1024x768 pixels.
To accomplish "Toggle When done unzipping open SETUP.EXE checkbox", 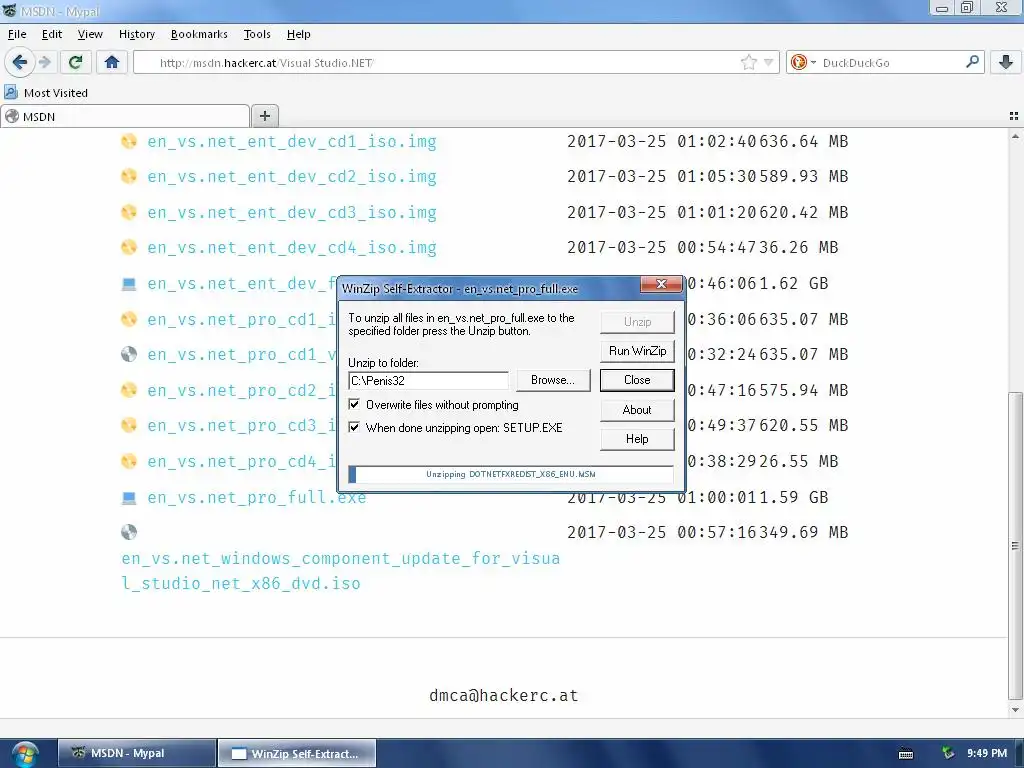I will coord(354,427).
